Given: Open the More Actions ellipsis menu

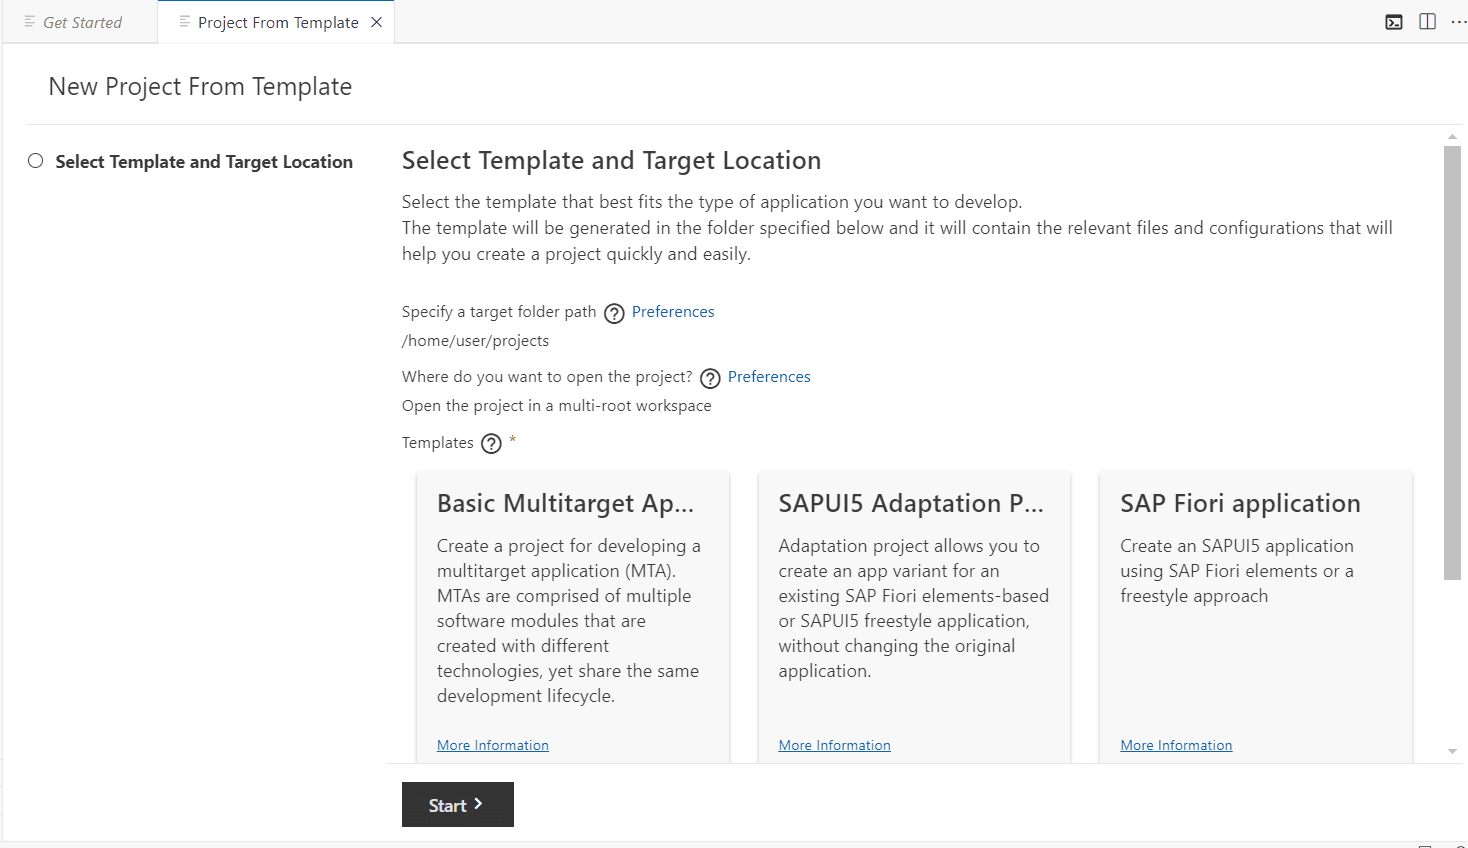Looking at the screenshot, I should coord(1459,21).
